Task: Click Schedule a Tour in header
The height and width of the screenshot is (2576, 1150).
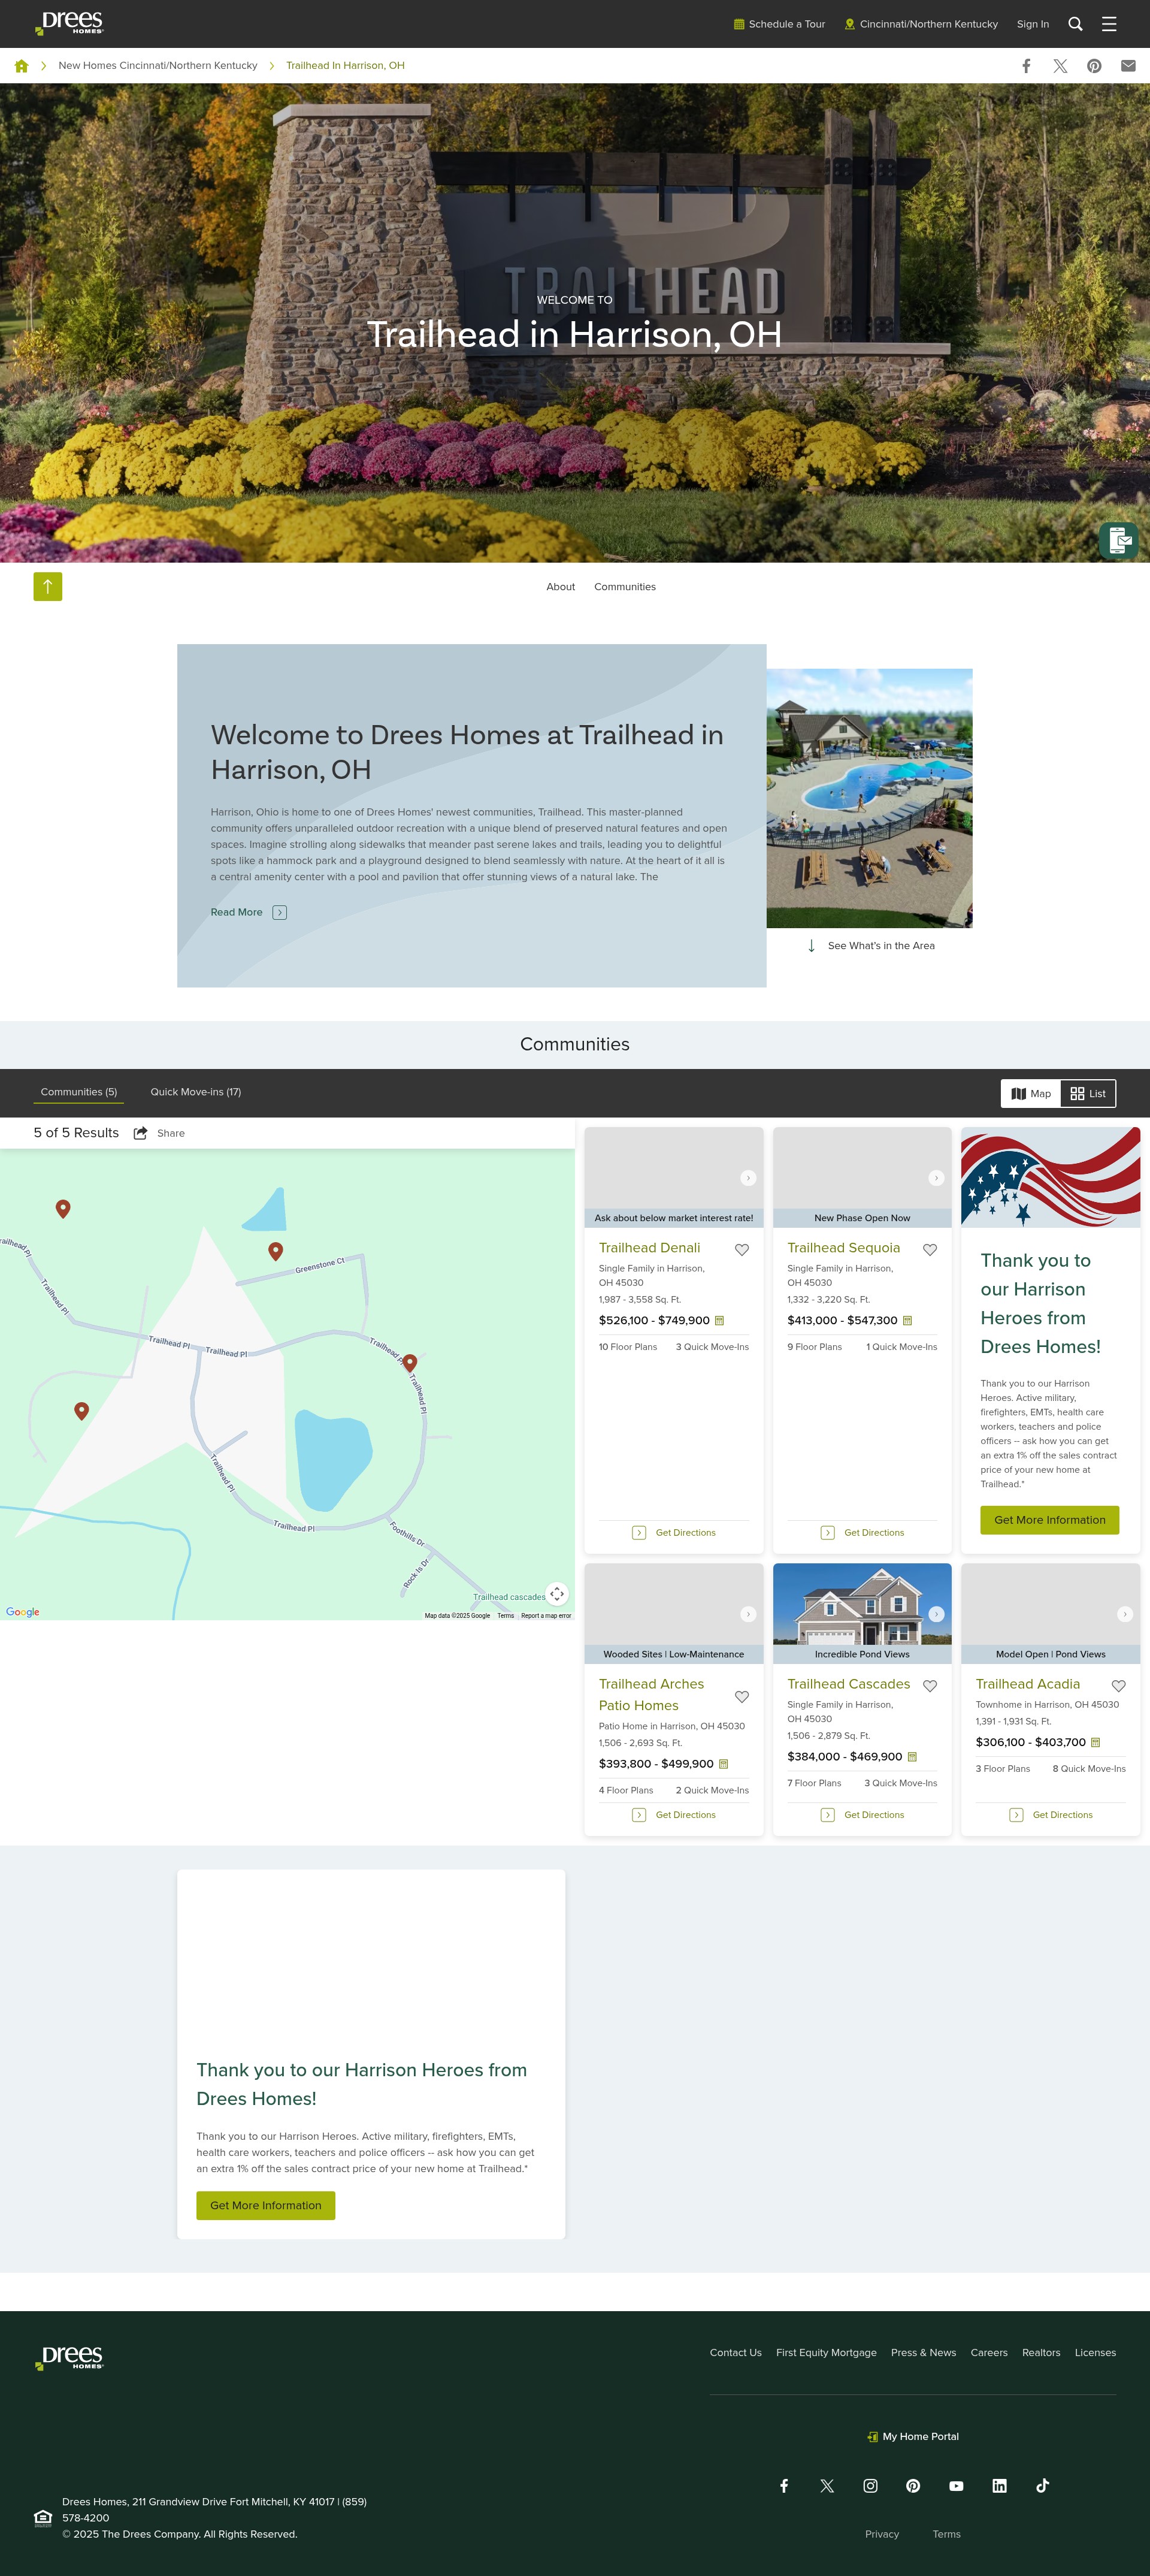Action: [779, 24]
